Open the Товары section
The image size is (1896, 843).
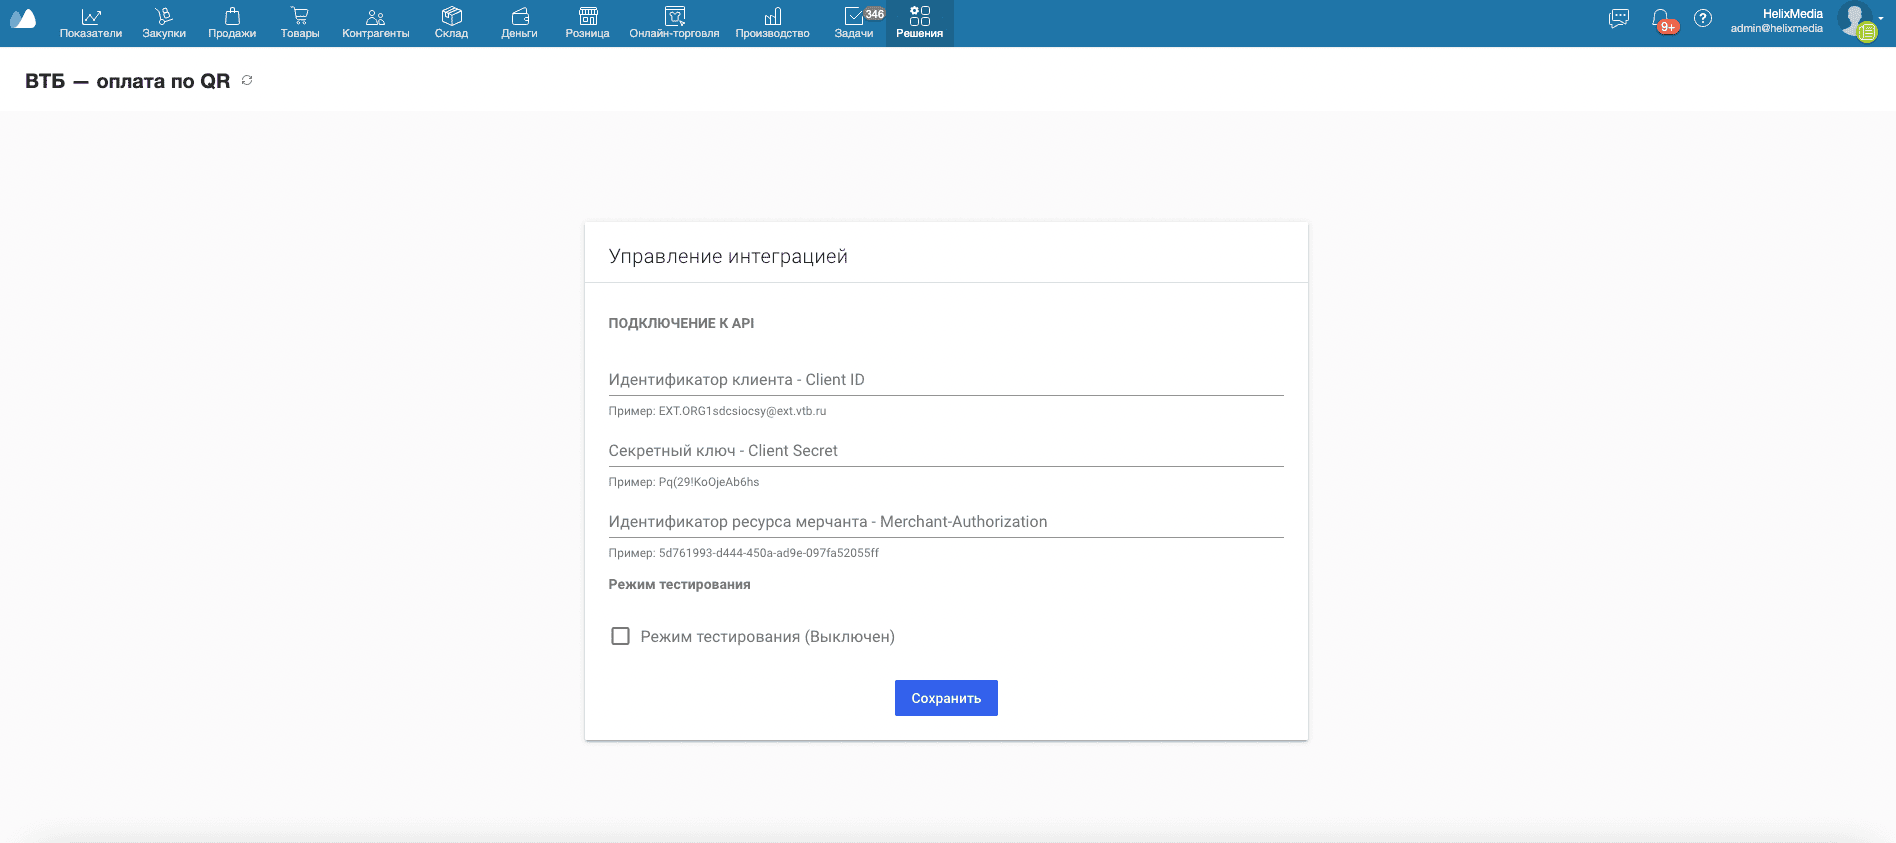coord(300,23)
